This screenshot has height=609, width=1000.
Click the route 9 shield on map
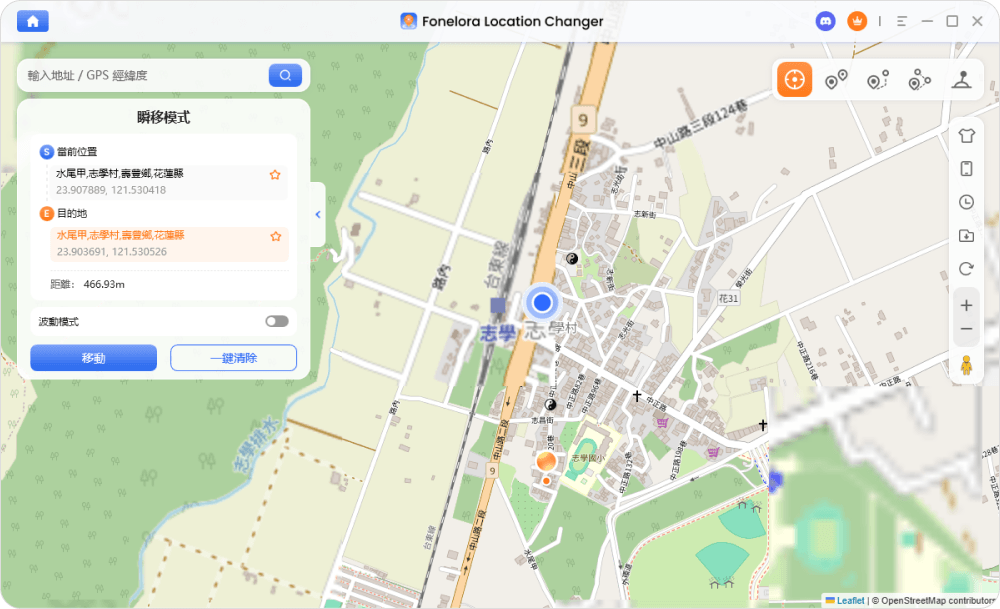tap(582, 120)
